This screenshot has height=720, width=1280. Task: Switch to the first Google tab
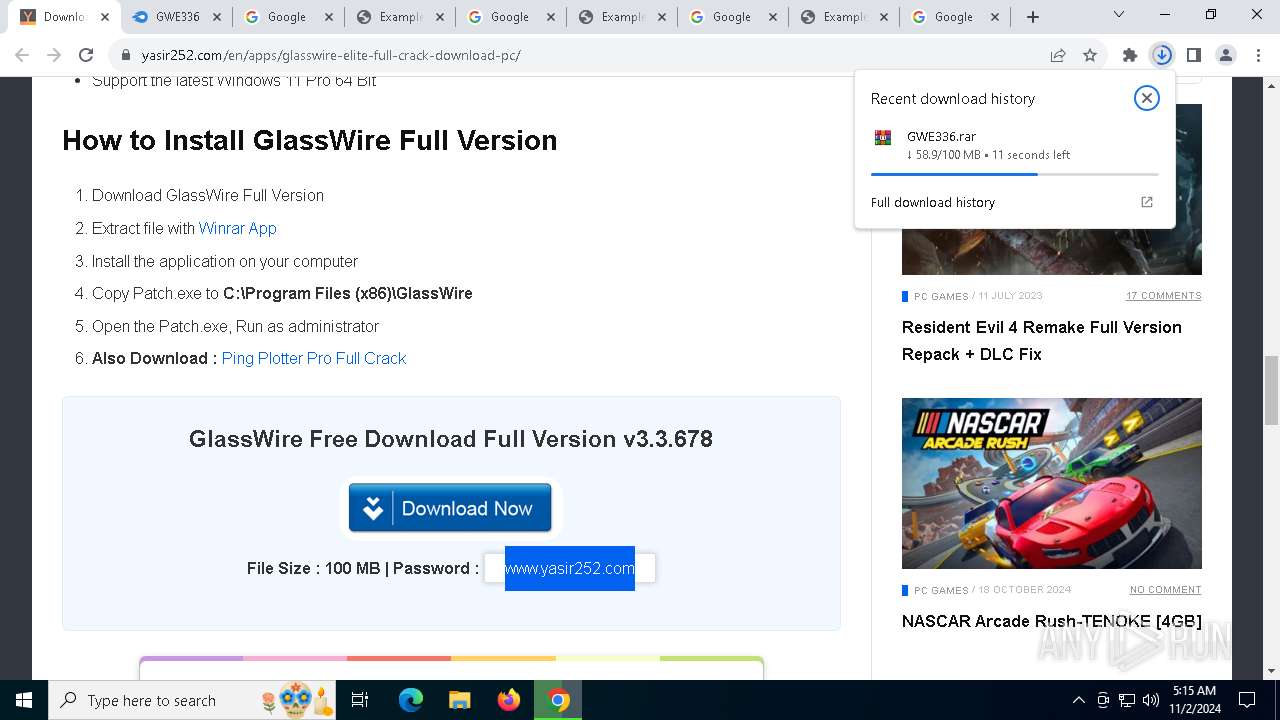point(287,17)
